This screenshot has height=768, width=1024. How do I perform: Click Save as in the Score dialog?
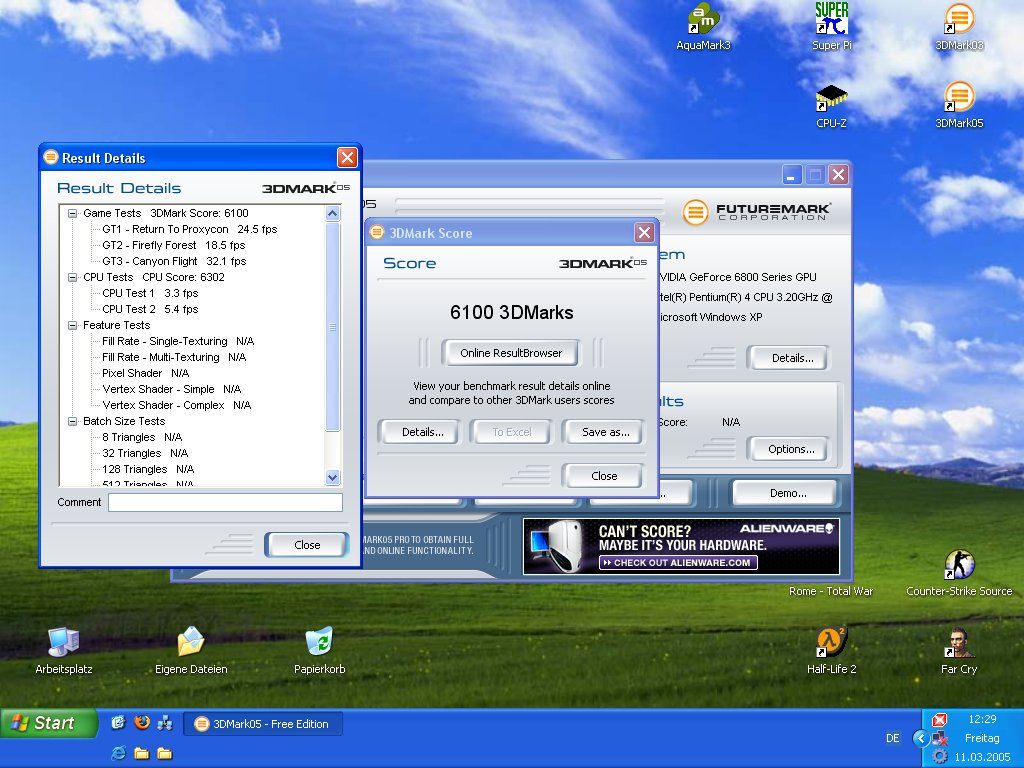click(x=605, y=432)
